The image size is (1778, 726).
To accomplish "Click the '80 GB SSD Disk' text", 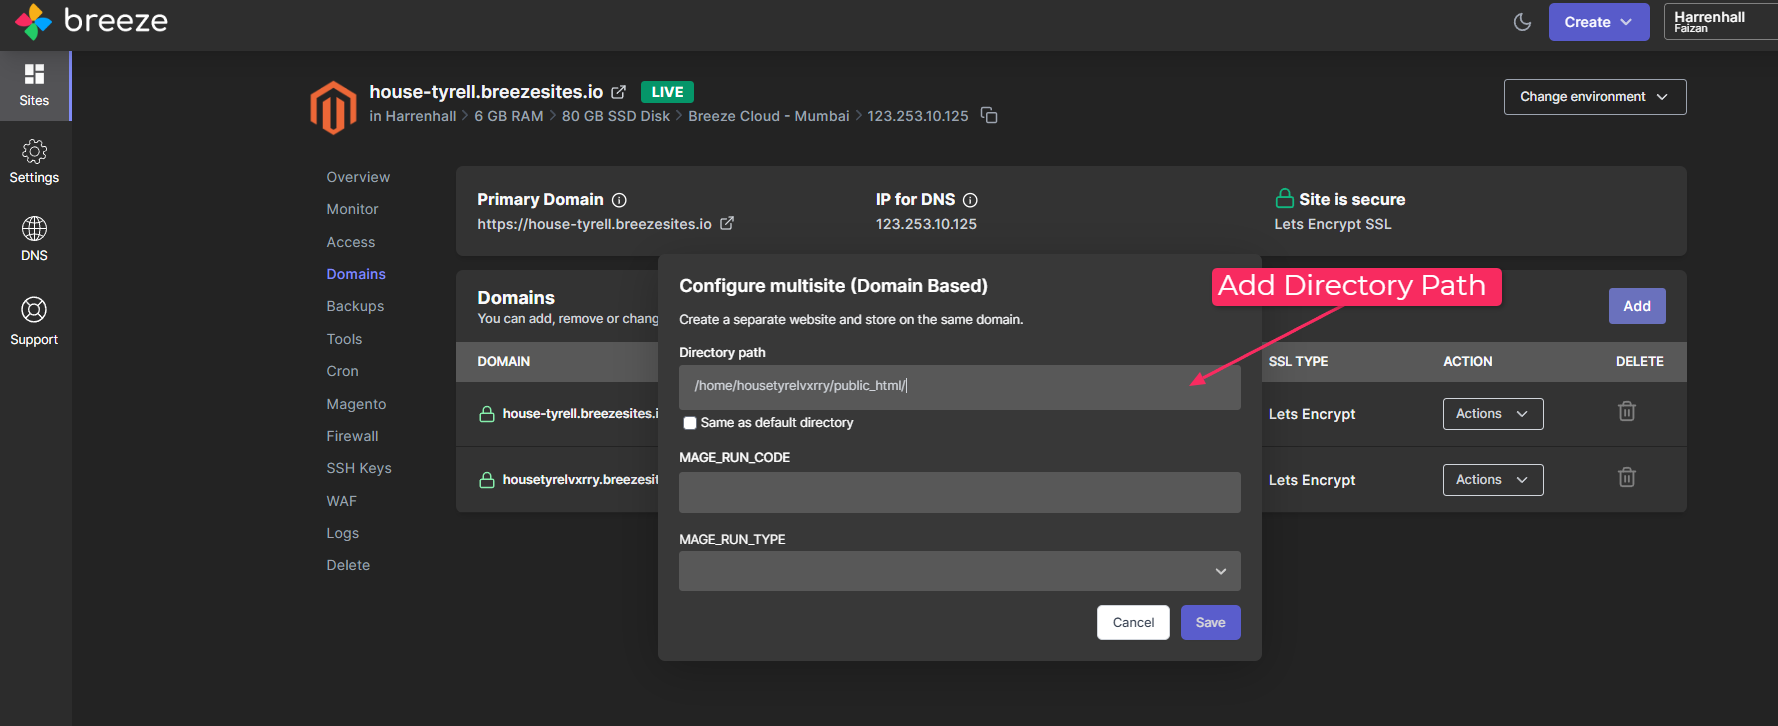I will (616, 116).
